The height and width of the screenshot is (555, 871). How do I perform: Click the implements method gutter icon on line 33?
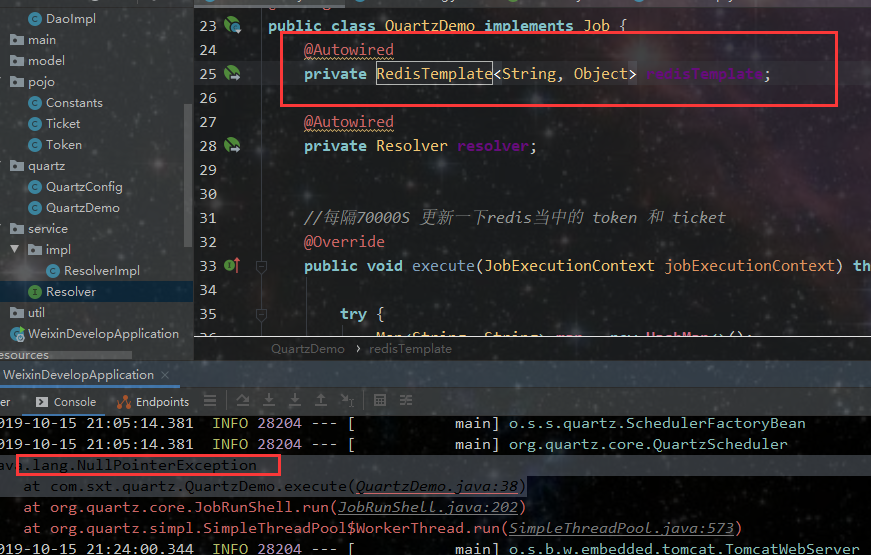tap(232, 266)
